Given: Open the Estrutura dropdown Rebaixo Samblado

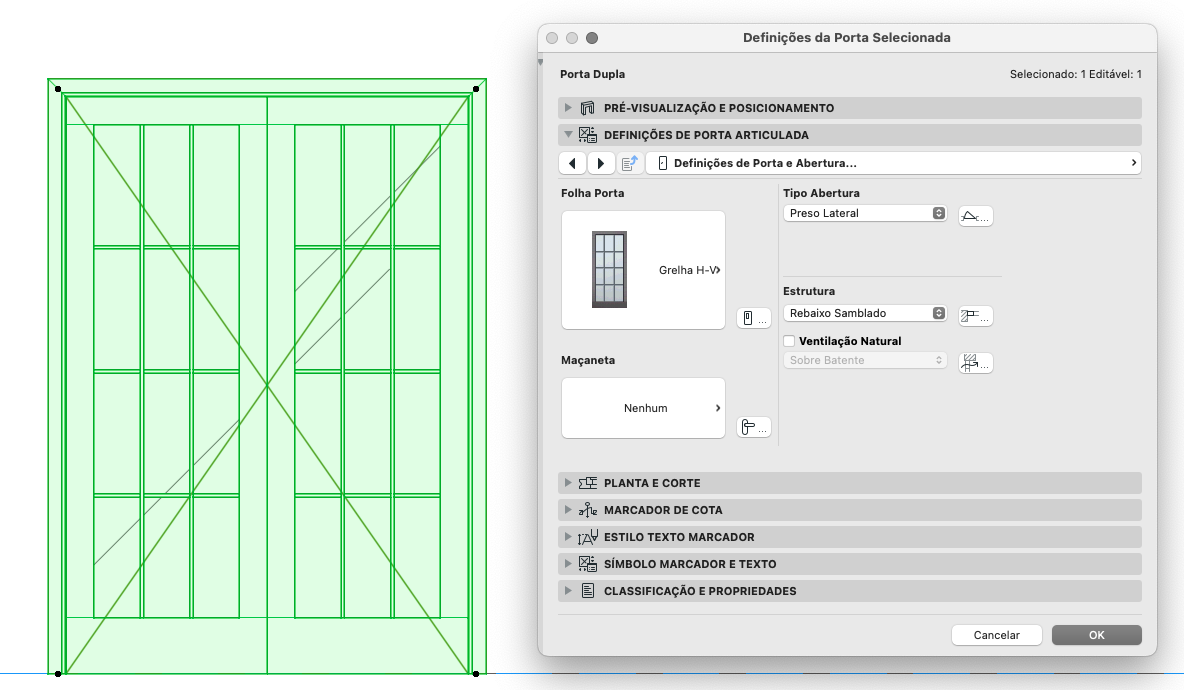Looking at the screenshot, I should pyautogui.click(x=865, y=313).
